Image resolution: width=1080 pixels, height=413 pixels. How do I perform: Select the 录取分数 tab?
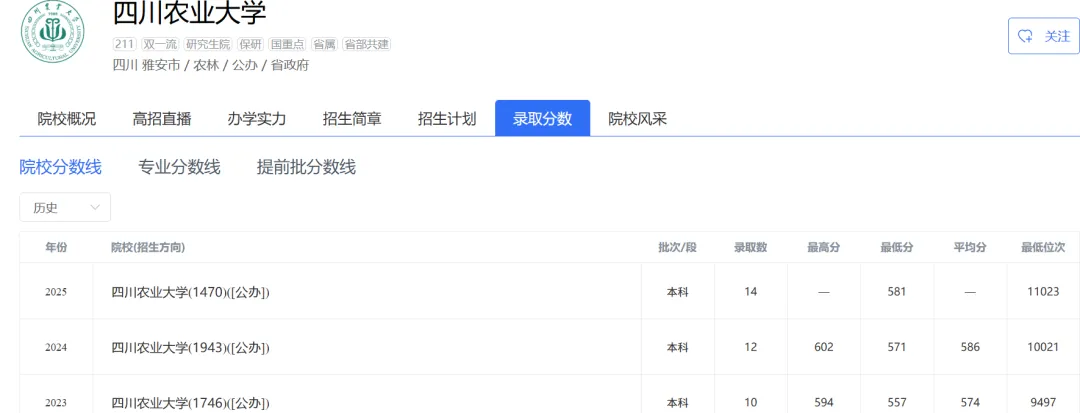pos(543,118)
